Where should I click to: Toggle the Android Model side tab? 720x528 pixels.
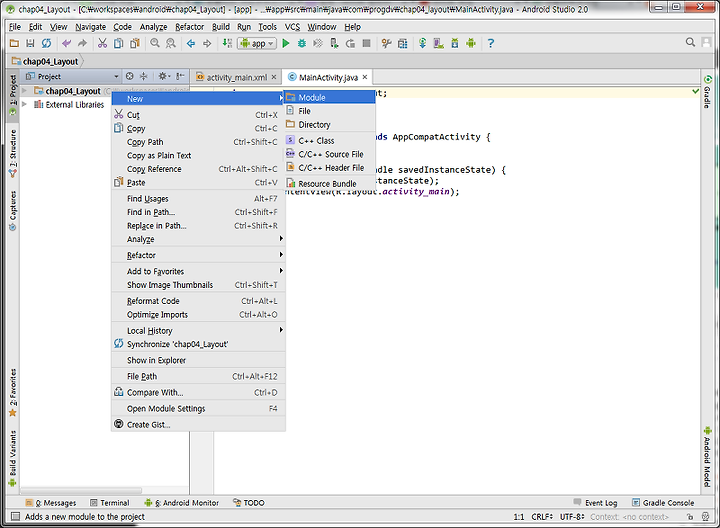tap(707, 457)
